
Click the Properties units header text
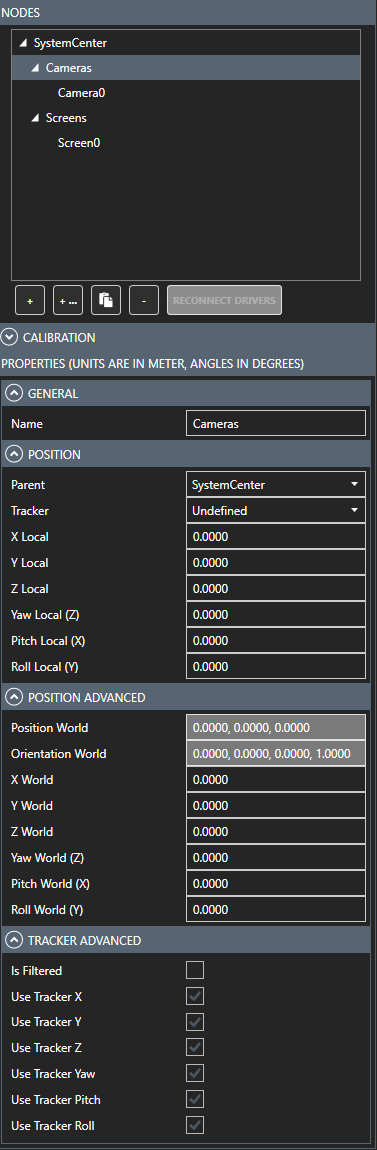coord(153,363)
